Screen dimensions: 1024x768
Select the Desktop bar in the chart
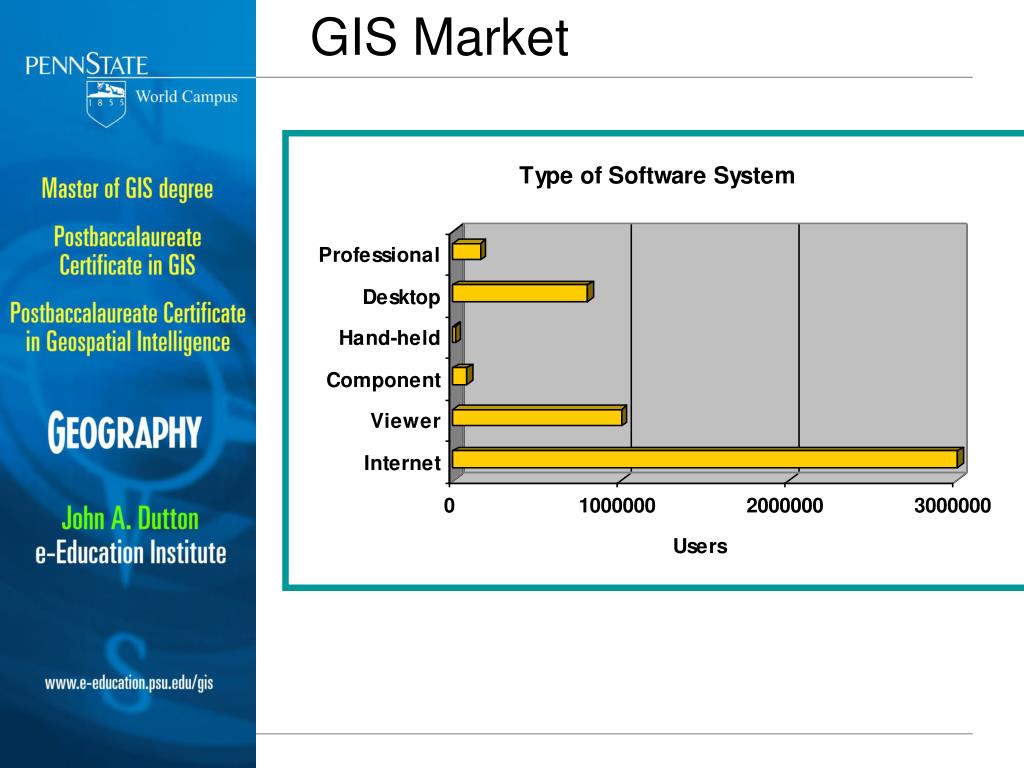click(x=522, y=292)
